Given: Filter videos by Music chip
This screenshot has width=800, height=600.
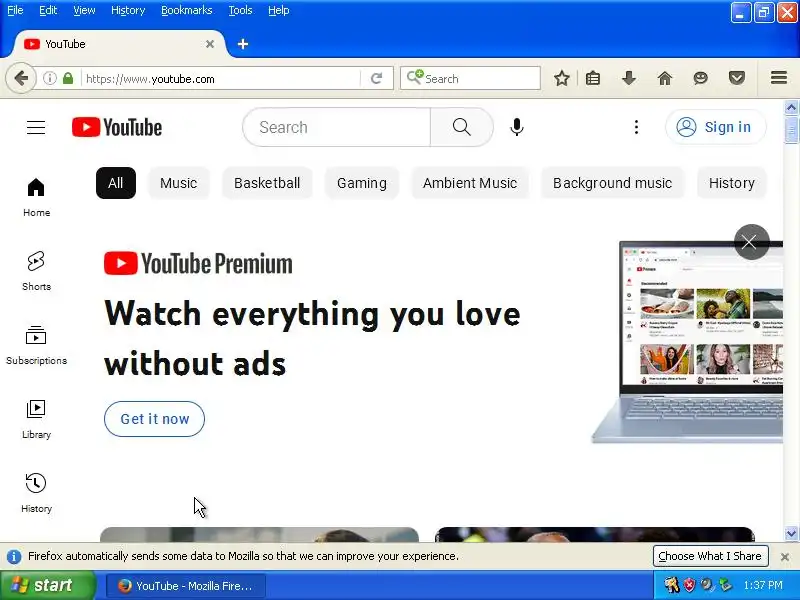Looking at the screenshot, I should [x=179, y=183].
